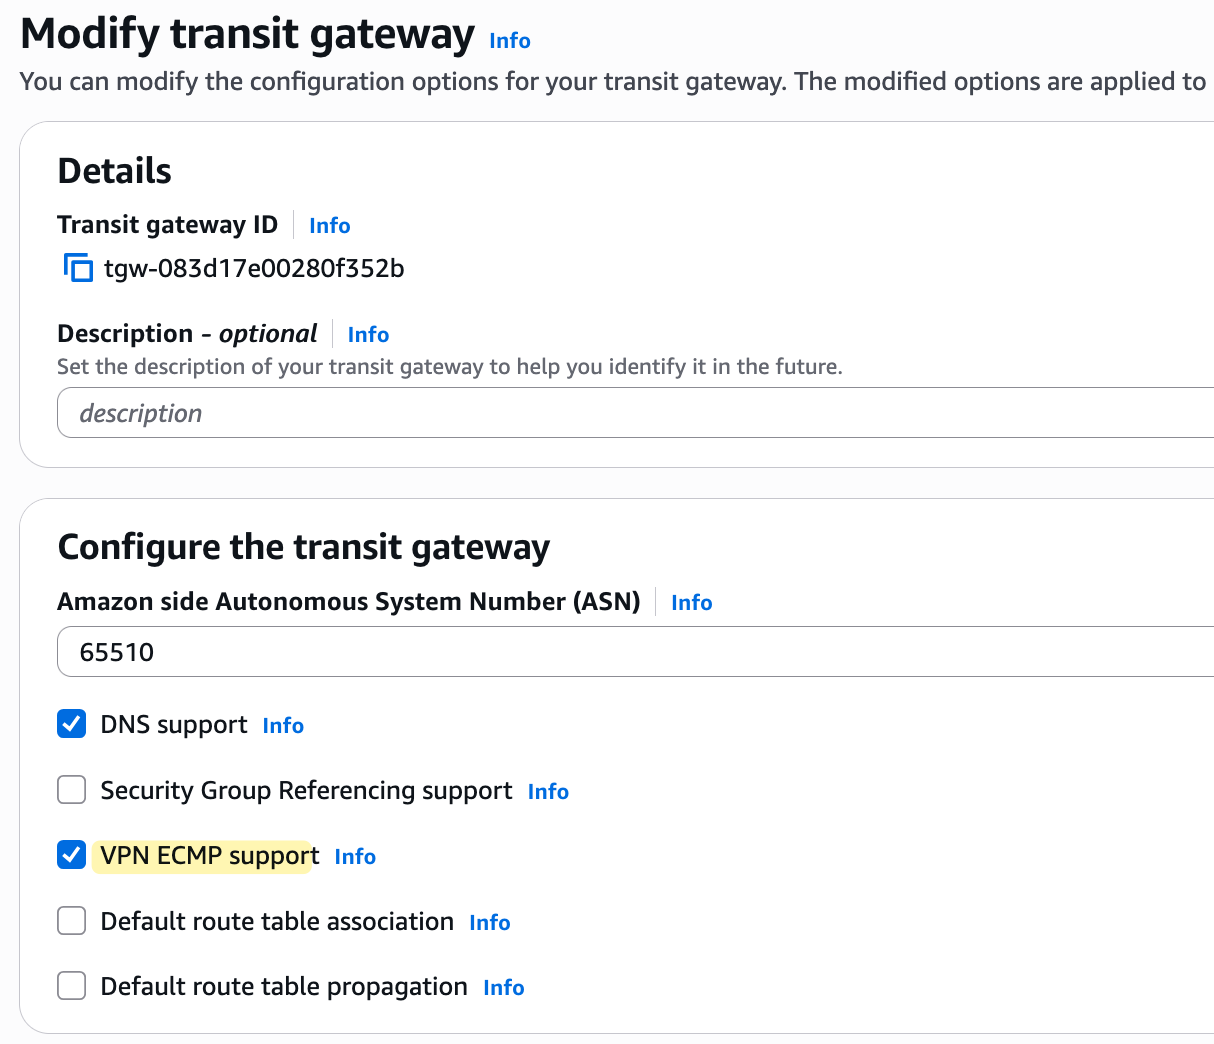Open Info next to VPN ECMP support
1214x1044 pixels.
click(x=355, y=856)
